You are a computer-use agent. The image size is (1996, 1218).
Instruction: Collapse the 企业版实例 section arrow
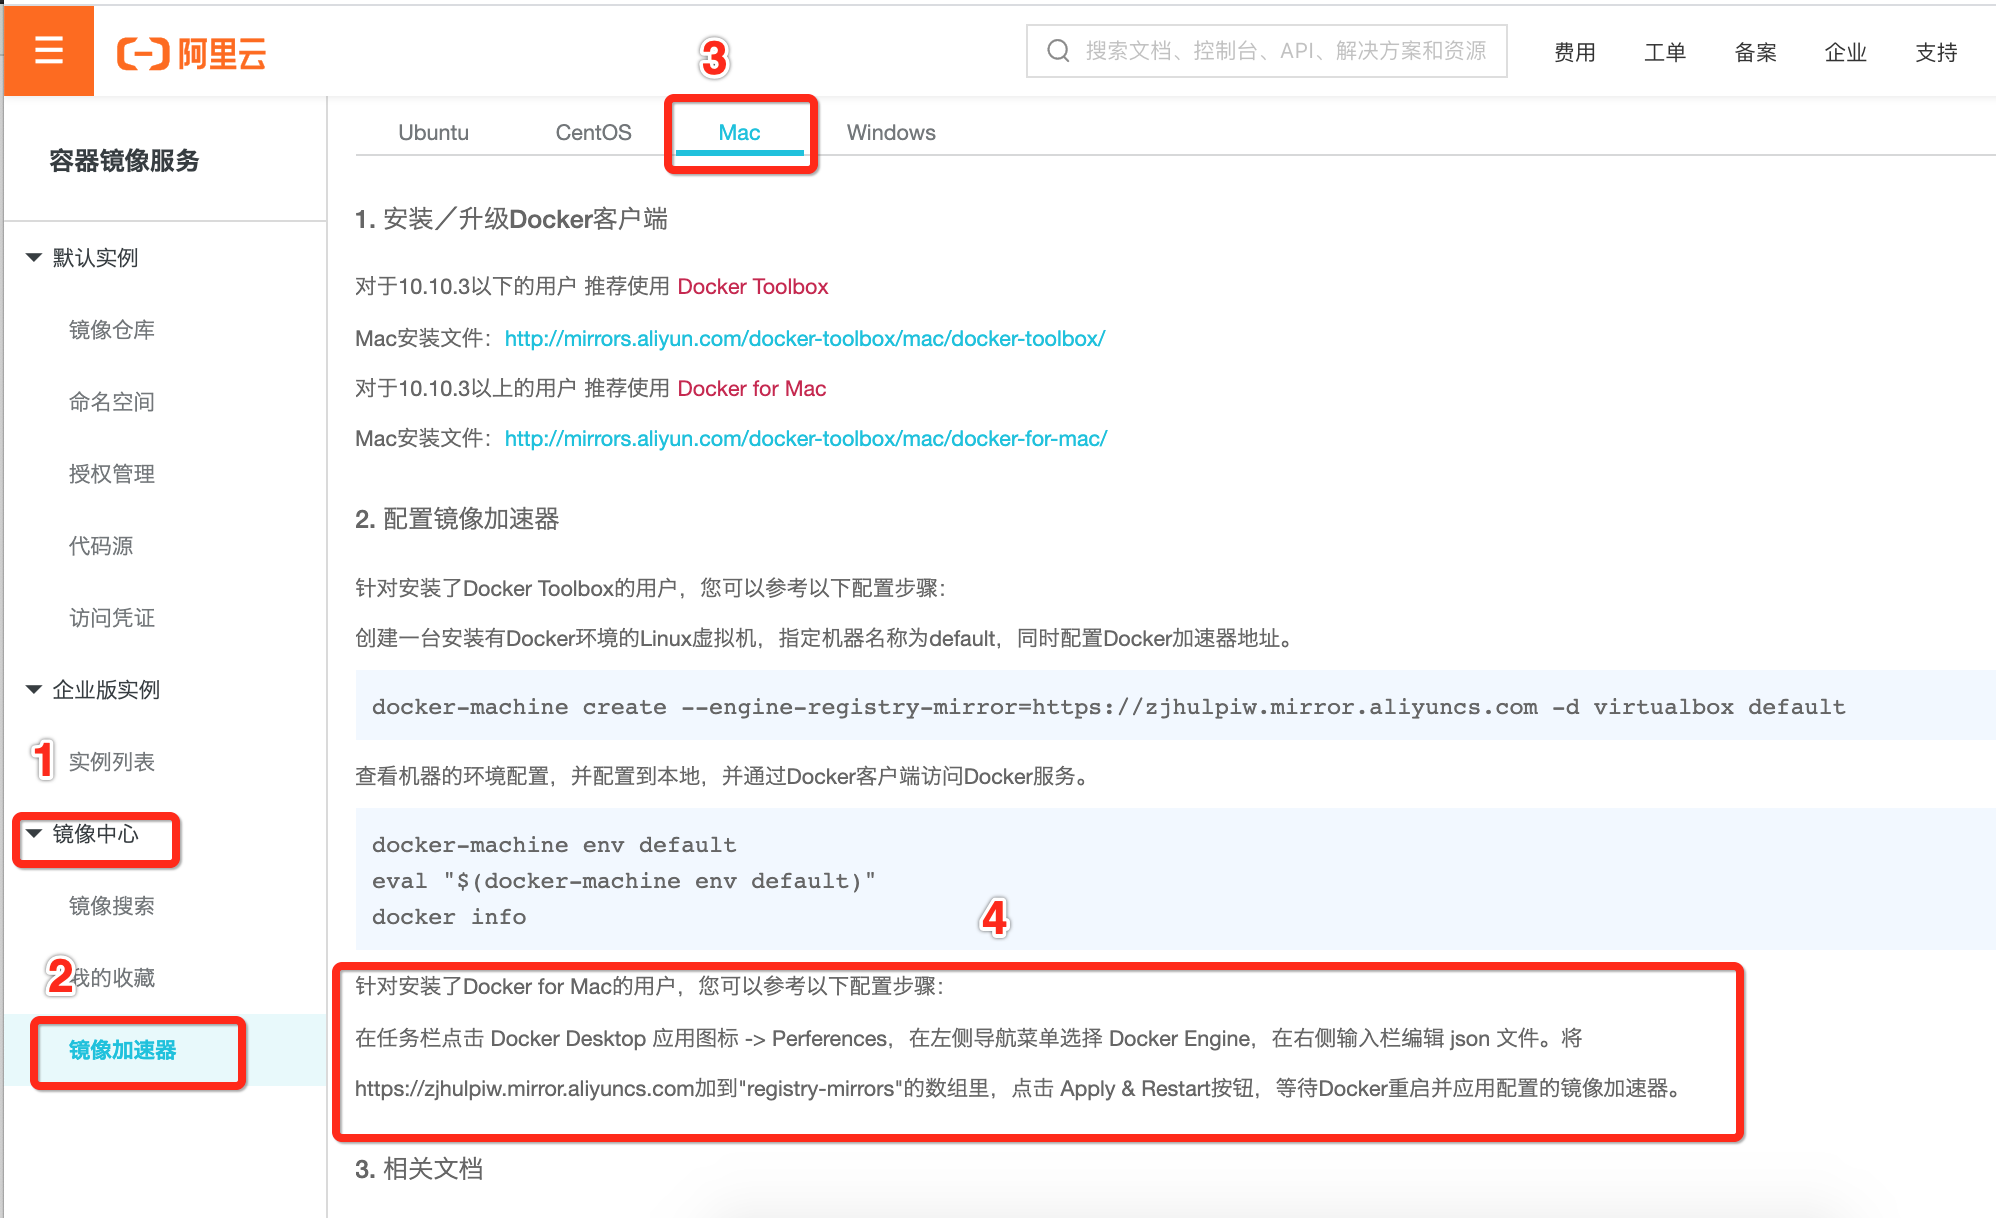coord(34,690)
